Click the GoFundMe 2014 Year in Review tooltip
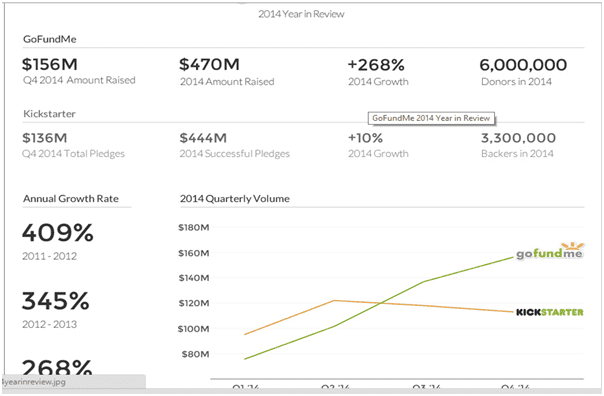The width and height of the screenshot is (604, 396). [x=431, y=118]
